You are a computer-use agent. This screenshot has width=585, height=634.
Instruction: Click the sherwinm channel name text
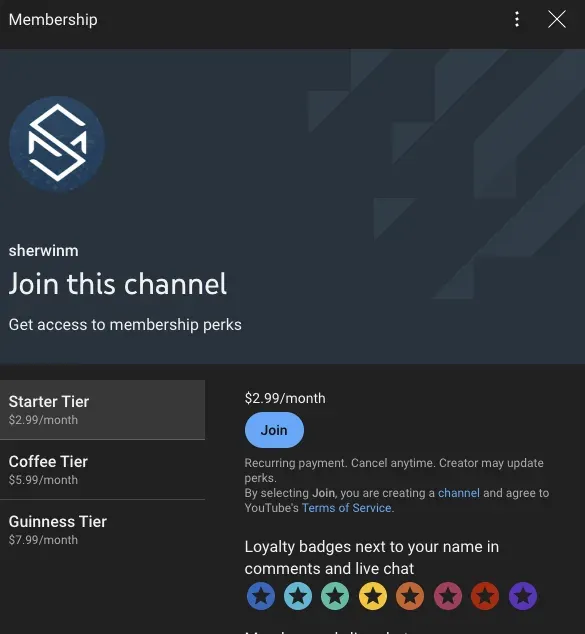(44, 251)
